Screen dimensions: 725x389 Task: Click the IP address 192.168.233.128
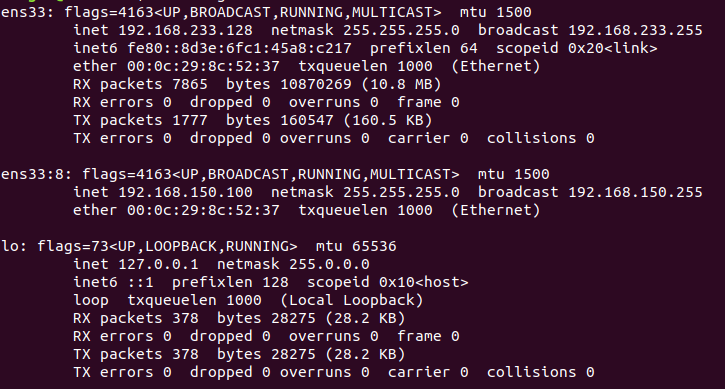(185, 31)
